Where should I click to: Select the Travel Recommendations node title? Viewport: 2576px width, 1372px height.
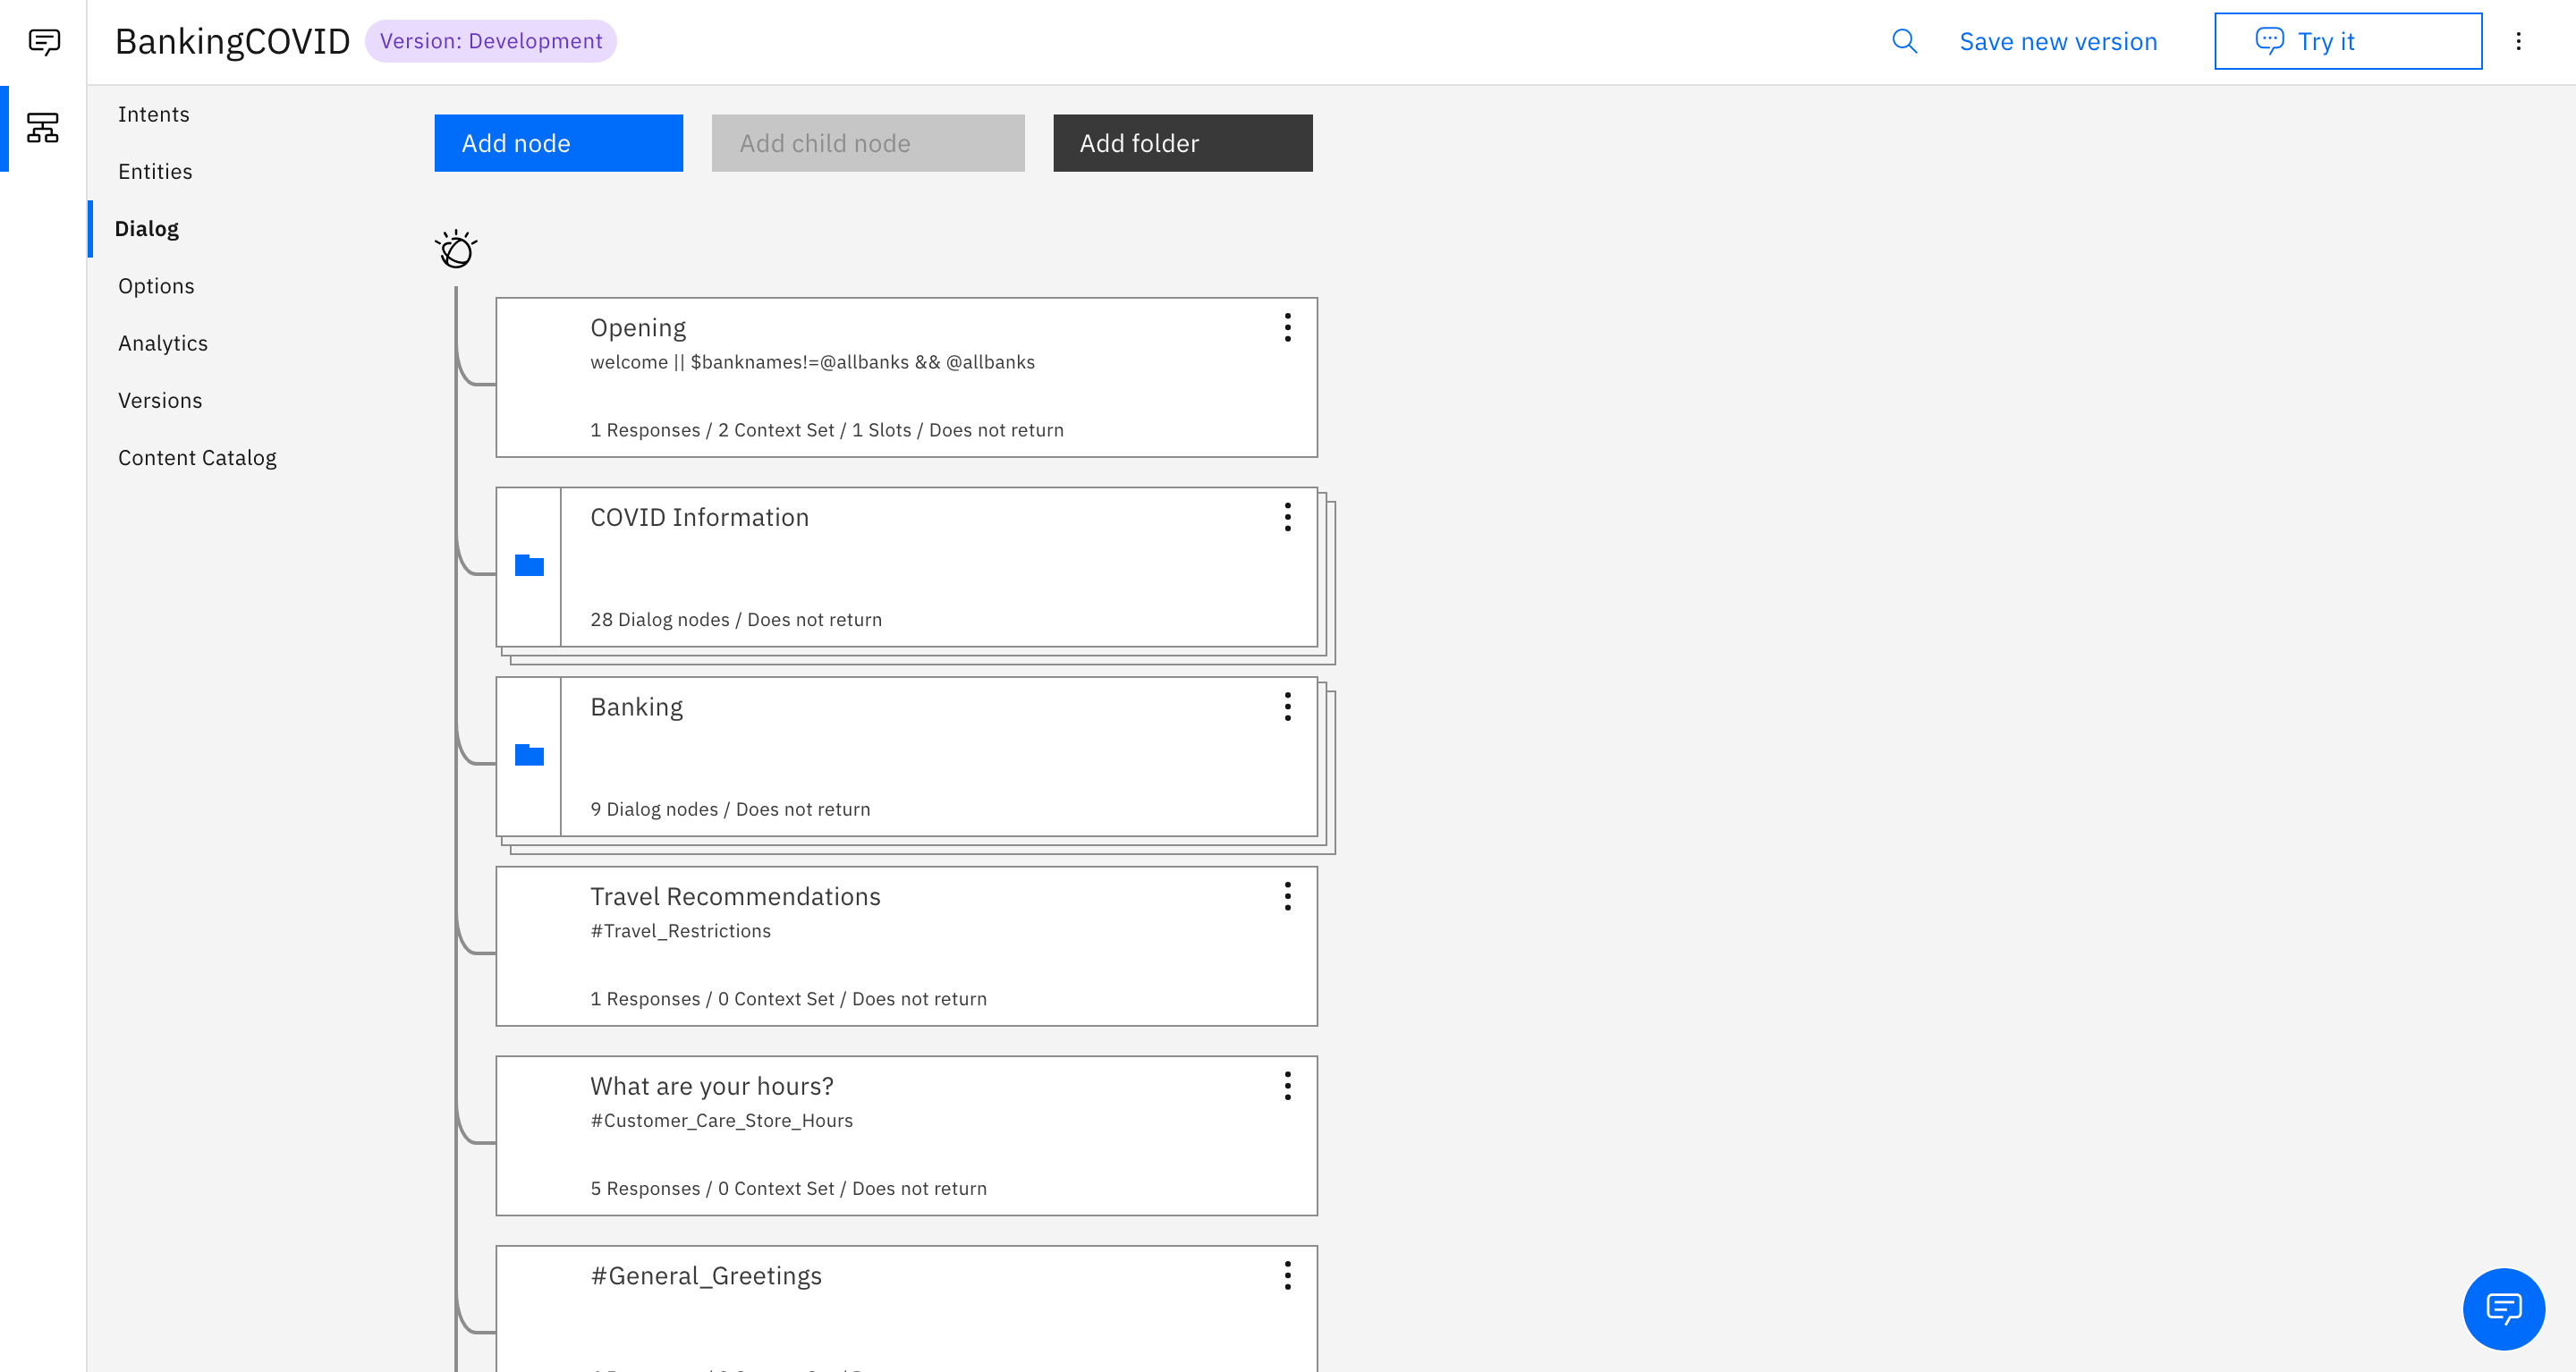(x=735, y=896)
